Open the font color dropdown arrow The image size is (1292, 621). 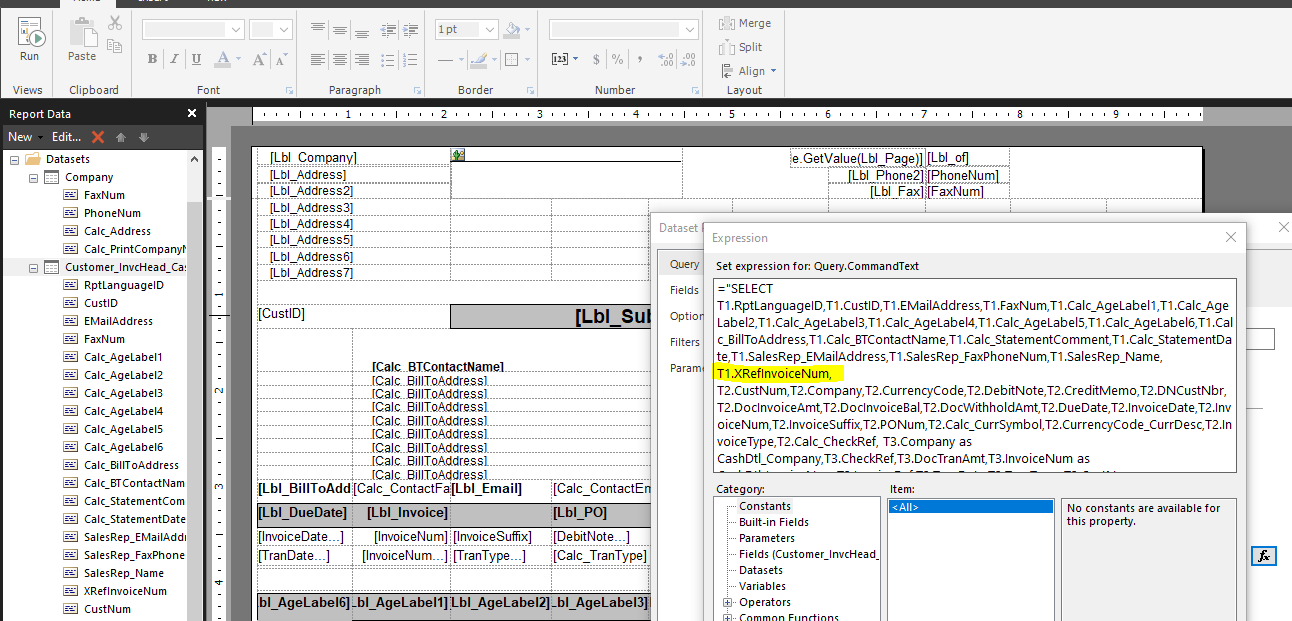click(x=237, y=59)
